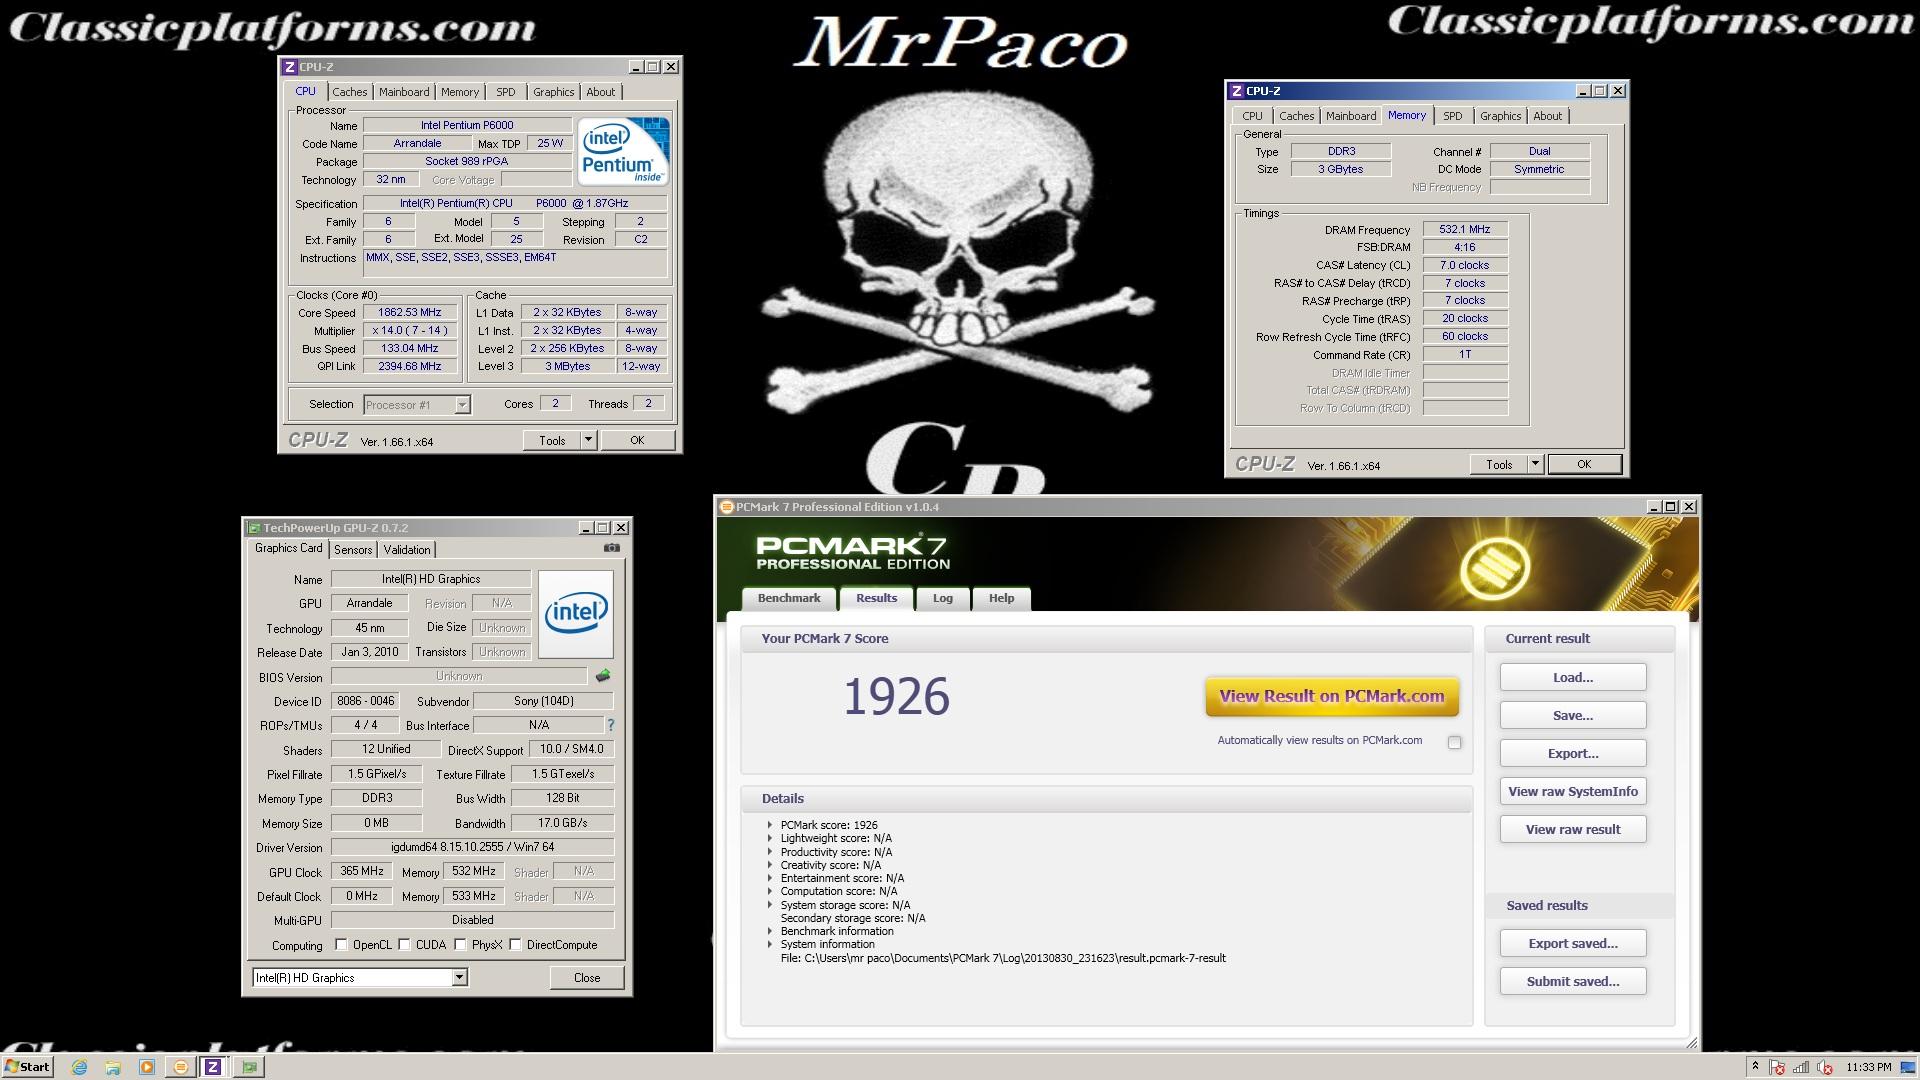Image resolution: width=1920 pixels, height=1080 pixels.
Task: Expand the PCMark score: 1926 details row
Action: [x=769, y=826]
